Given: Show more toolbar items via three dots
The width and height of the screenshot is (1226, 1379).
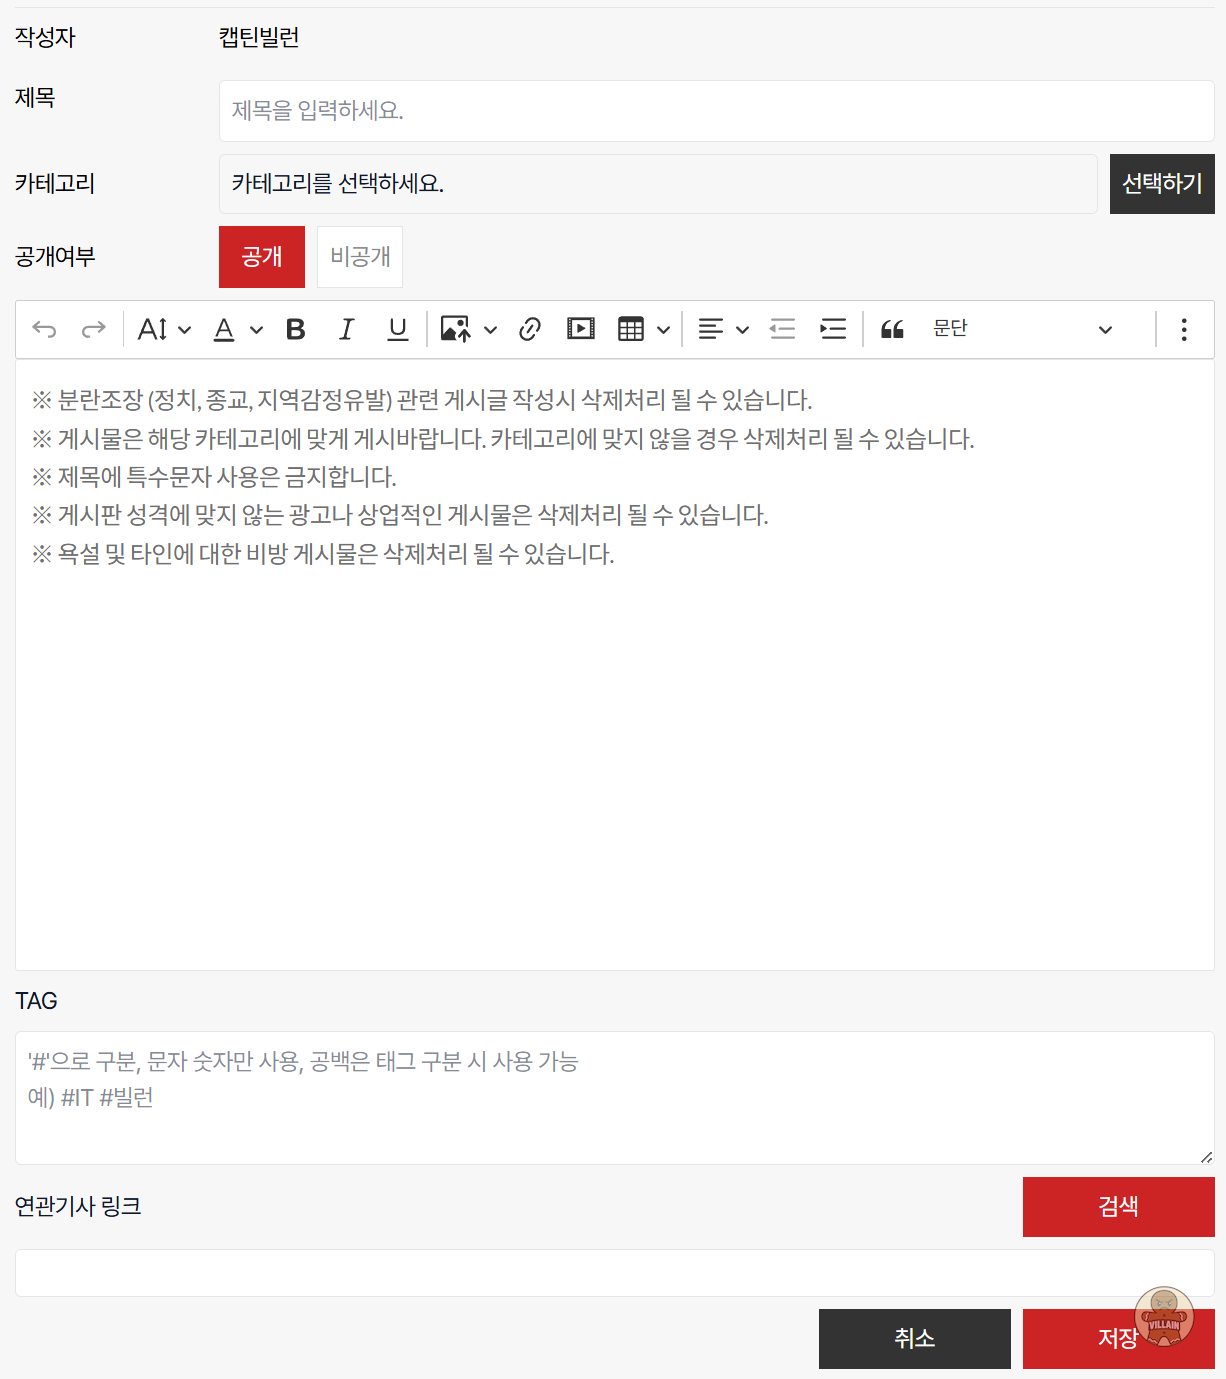Looking at the screenshot, I should 1184,329.
